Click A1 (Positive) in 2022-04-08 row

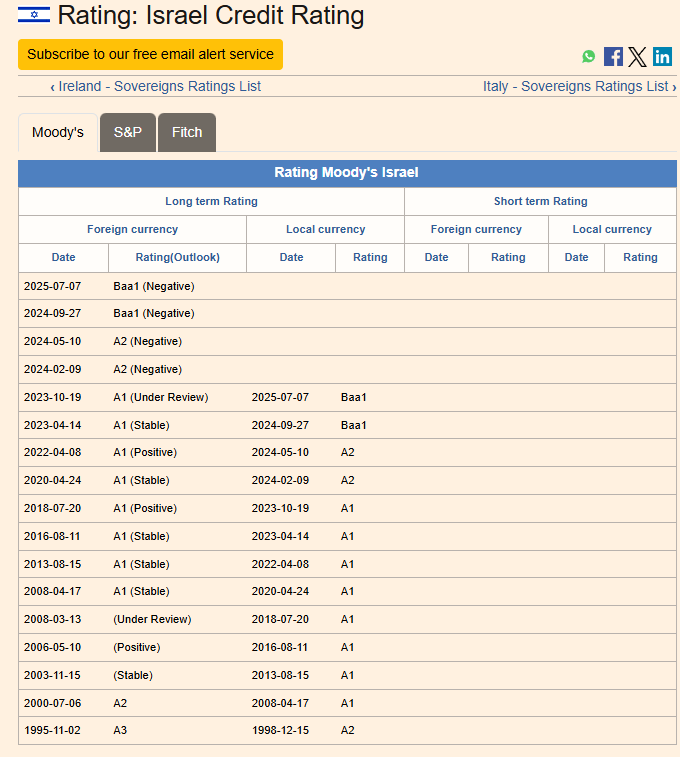point(145,452)
